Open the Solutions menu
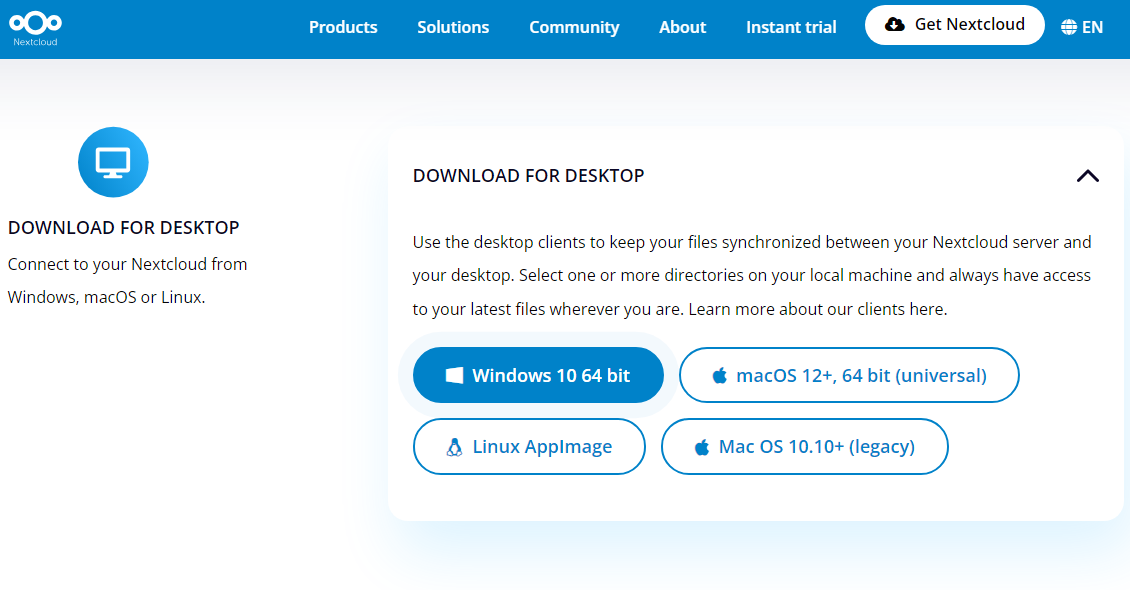This screenshot has width=1130, height=590. click(453, 27)
